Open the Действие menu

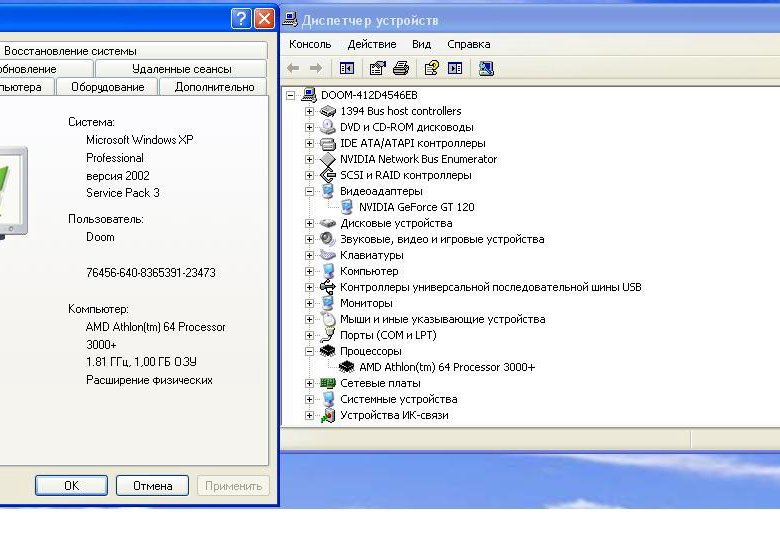coord(372,44)
